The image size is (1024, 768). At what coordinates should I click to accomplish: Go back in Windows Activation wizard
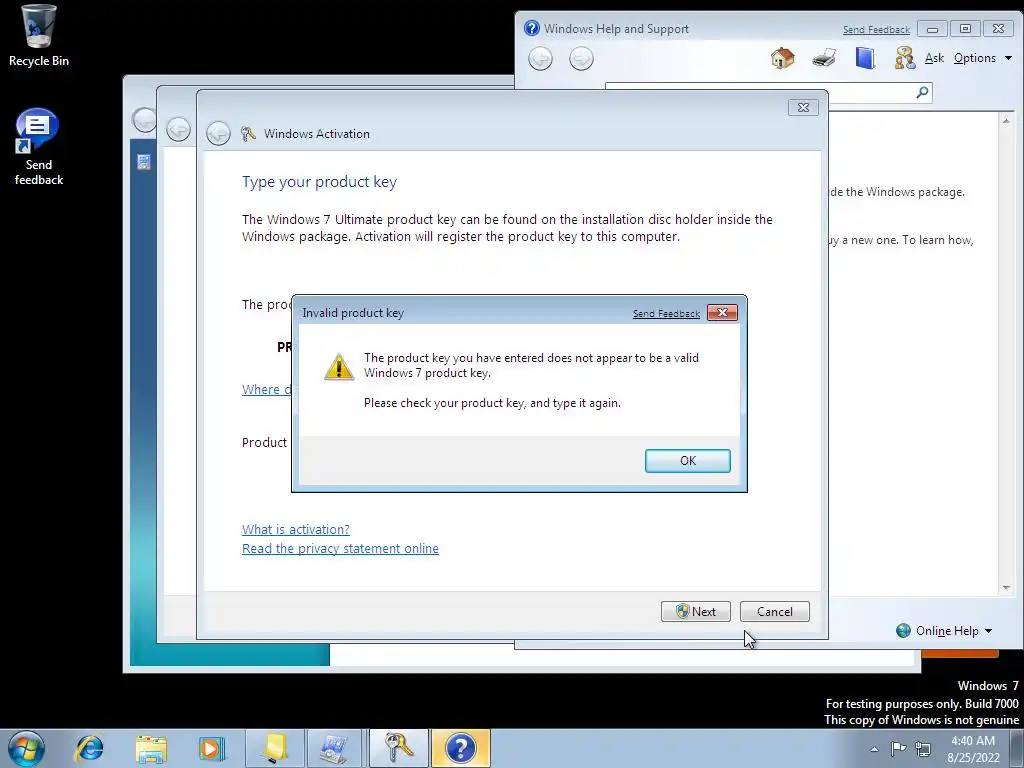218,133
